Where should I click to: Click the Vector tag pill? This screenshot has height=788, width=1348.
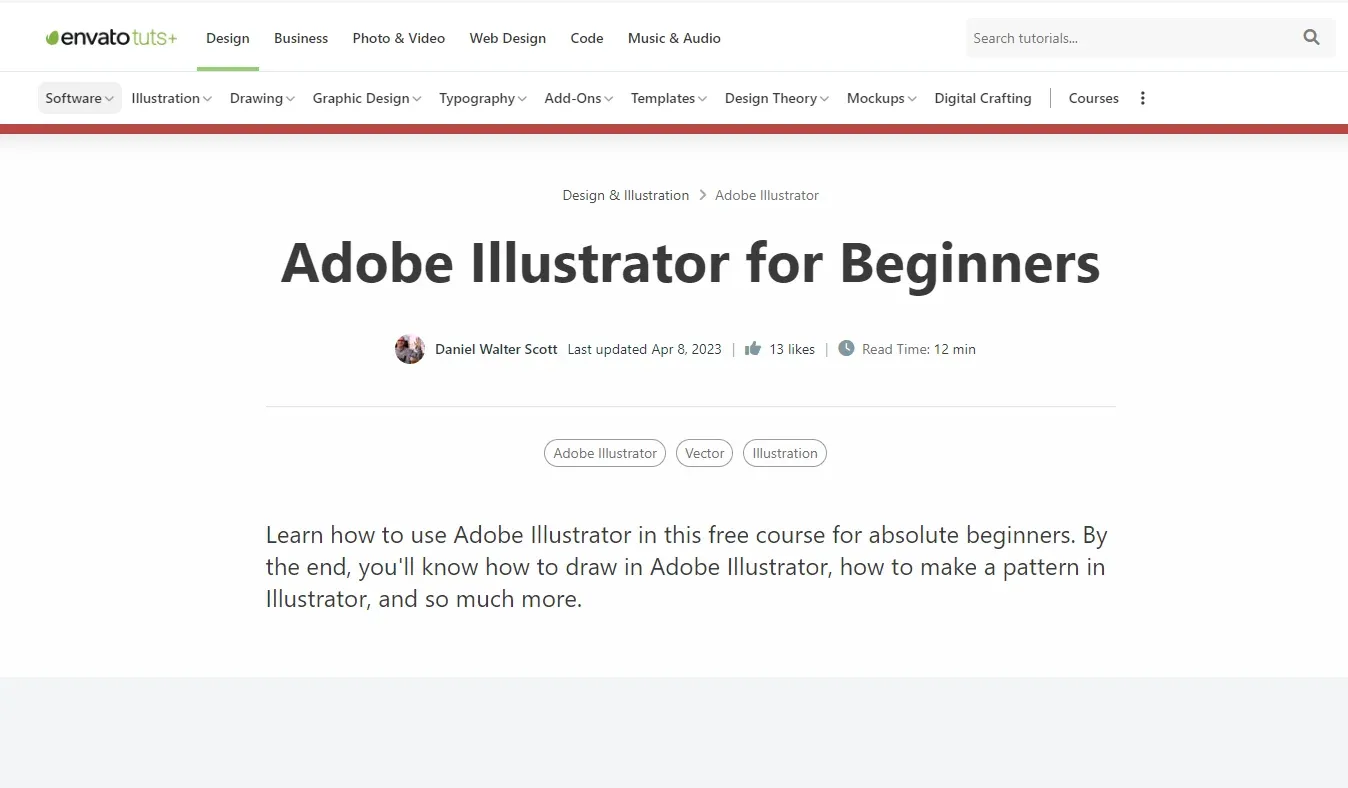click(x=704, y=453)
